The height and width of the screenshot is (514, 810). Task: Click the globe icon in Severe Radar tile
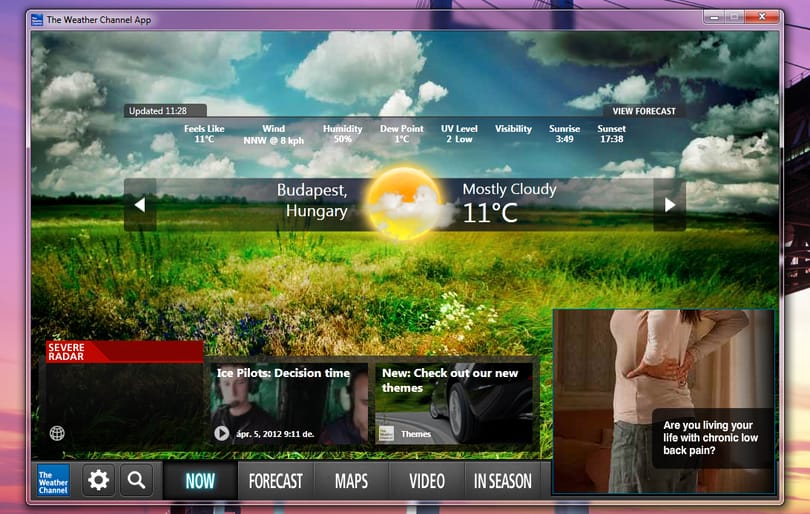tap(57, 433)
